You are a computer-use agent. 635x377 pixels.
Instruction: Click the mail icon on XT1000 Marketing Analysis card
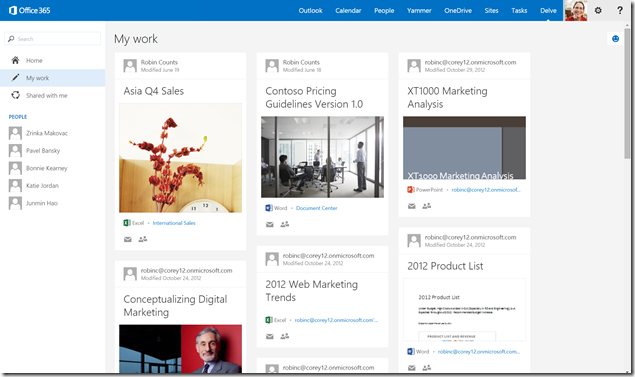point(411,206)
